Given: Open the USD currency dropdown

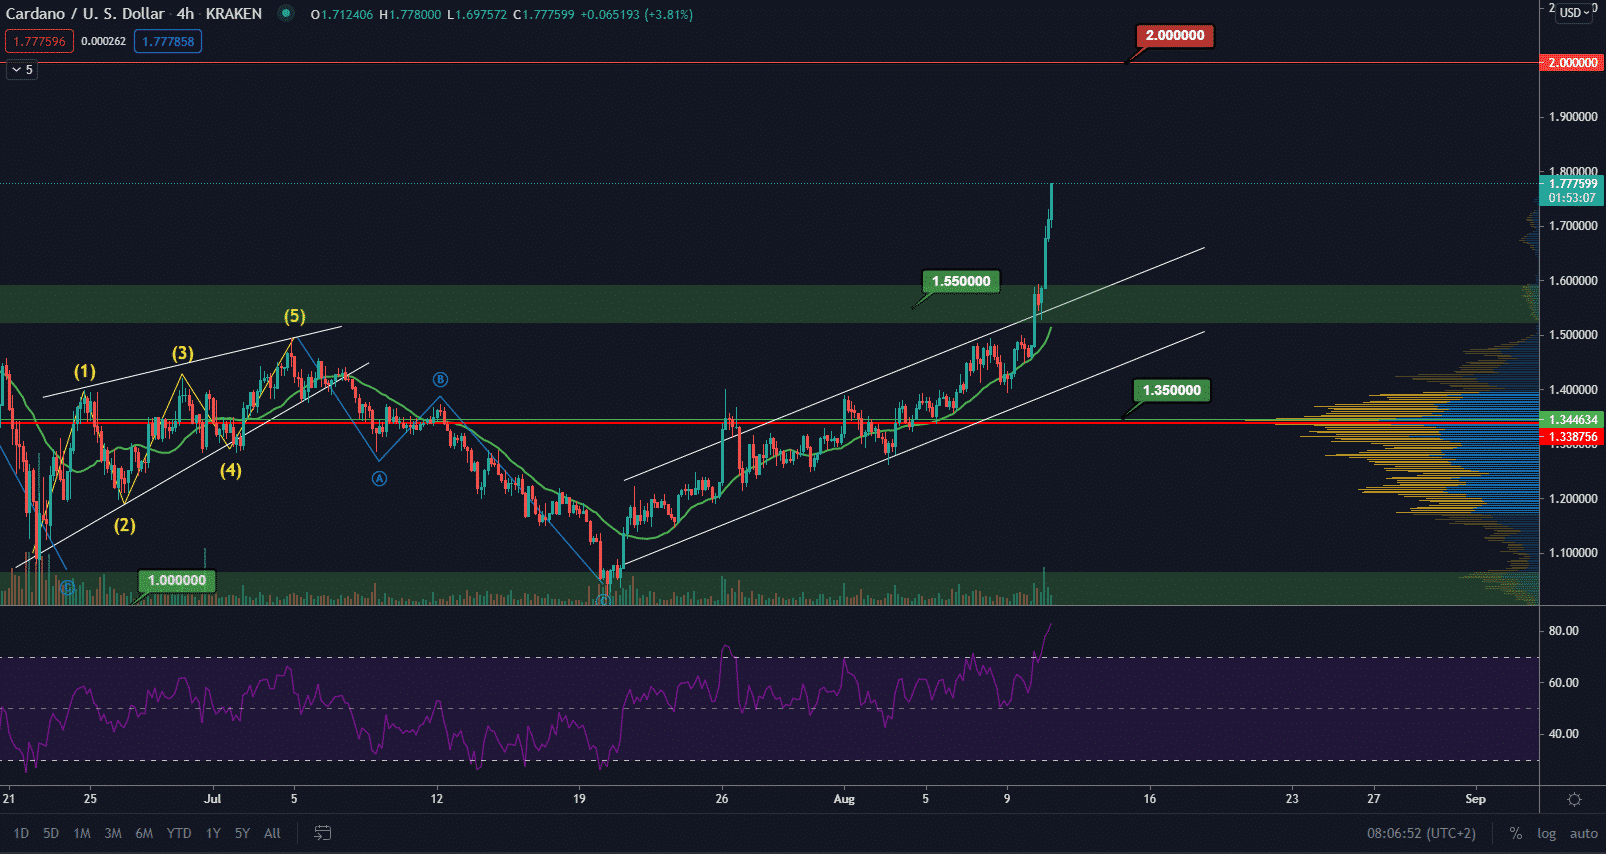Looking at the screenshot, I should [1575, 13].
